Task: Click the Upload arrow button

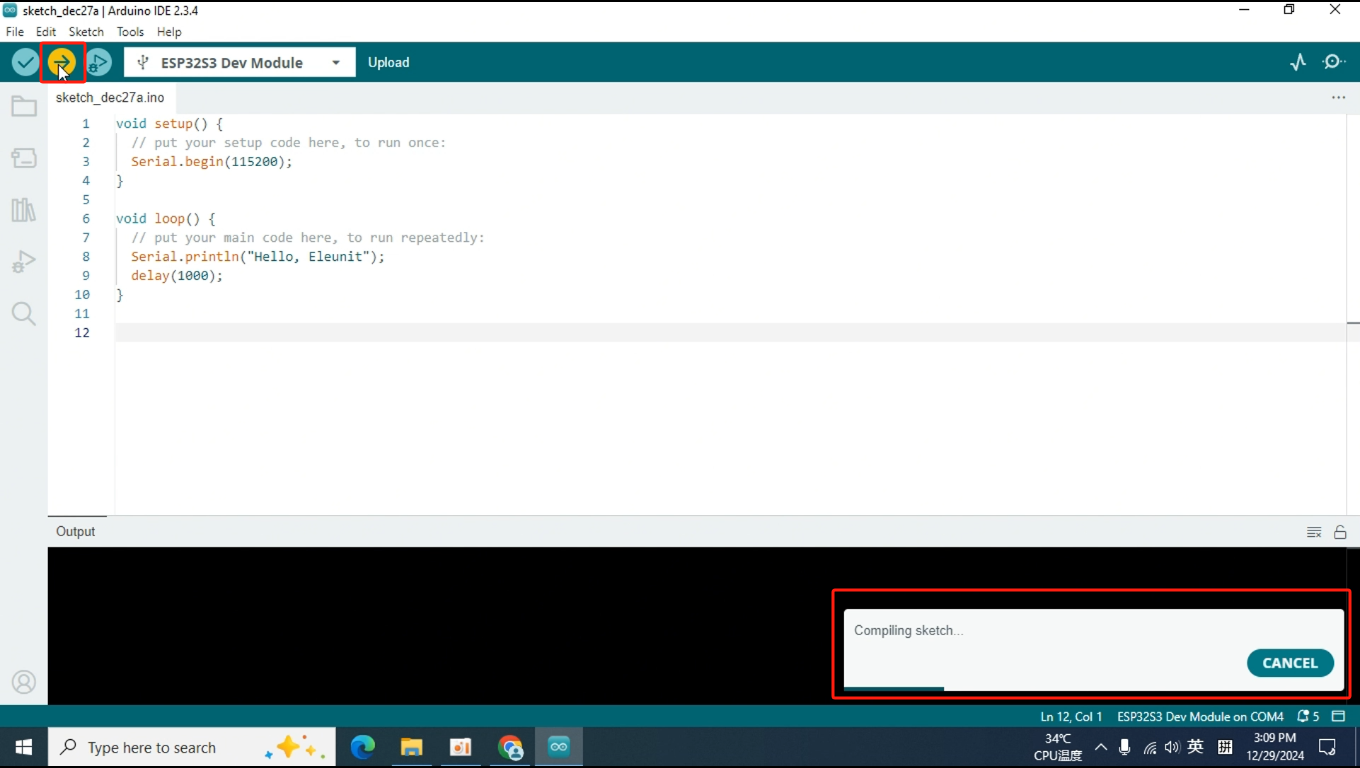Action: coord(62,62)
